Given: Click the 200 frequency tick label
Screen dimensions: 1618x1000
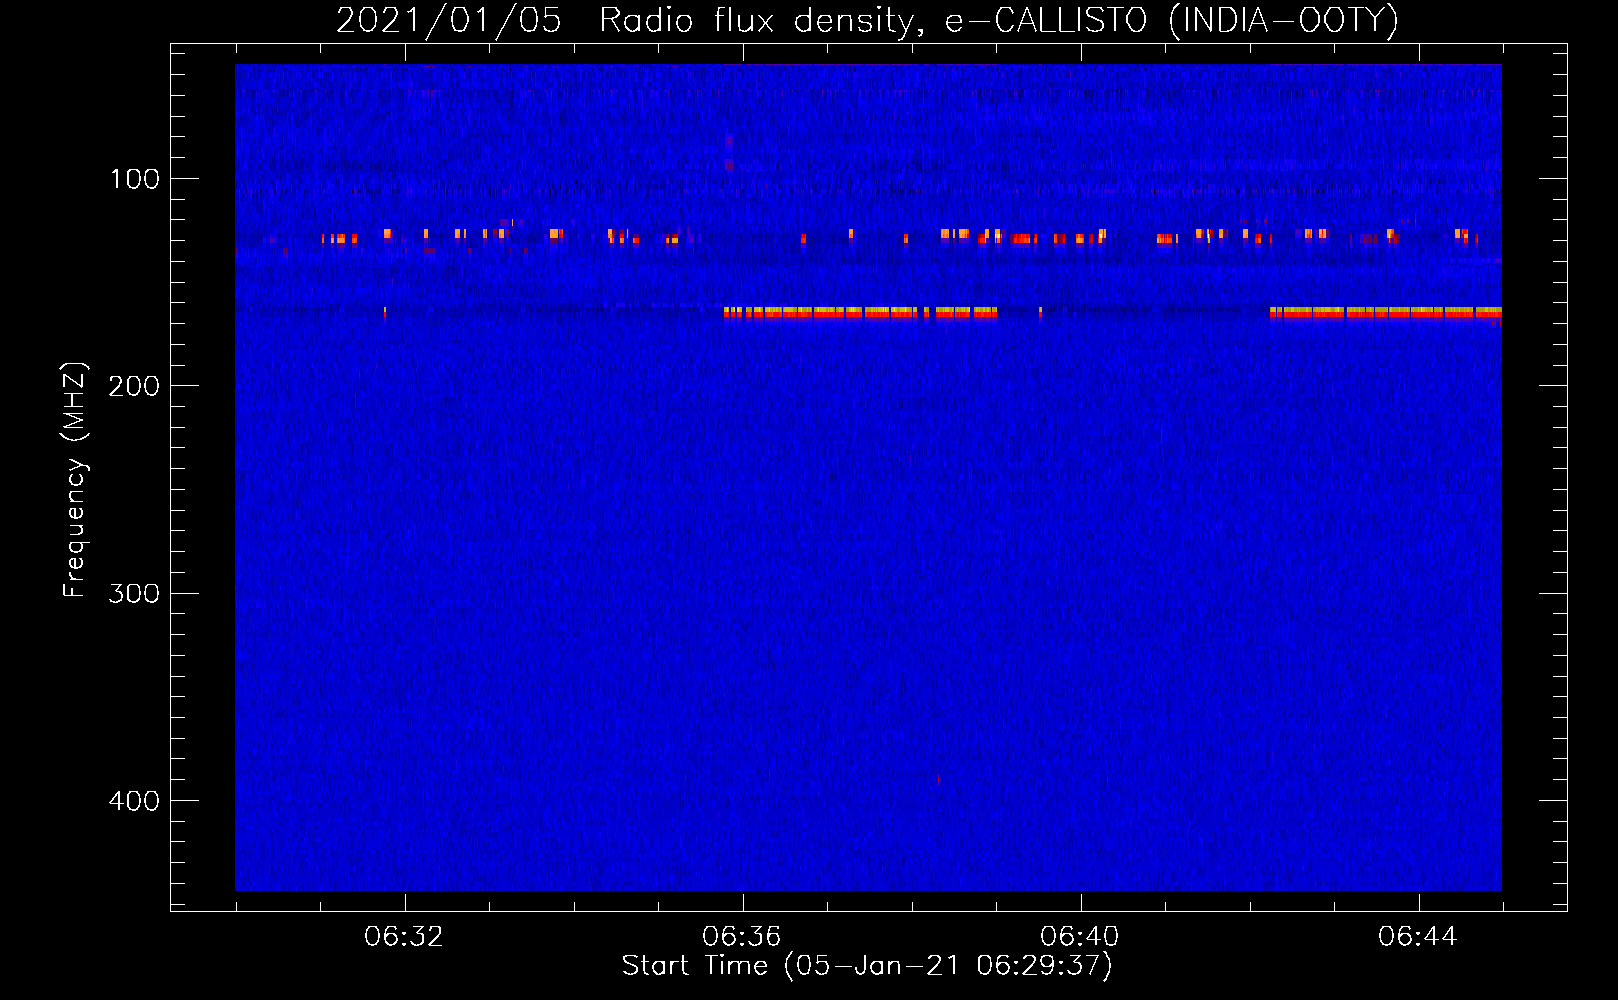Looking at the screenshot, I should (134, 386).
